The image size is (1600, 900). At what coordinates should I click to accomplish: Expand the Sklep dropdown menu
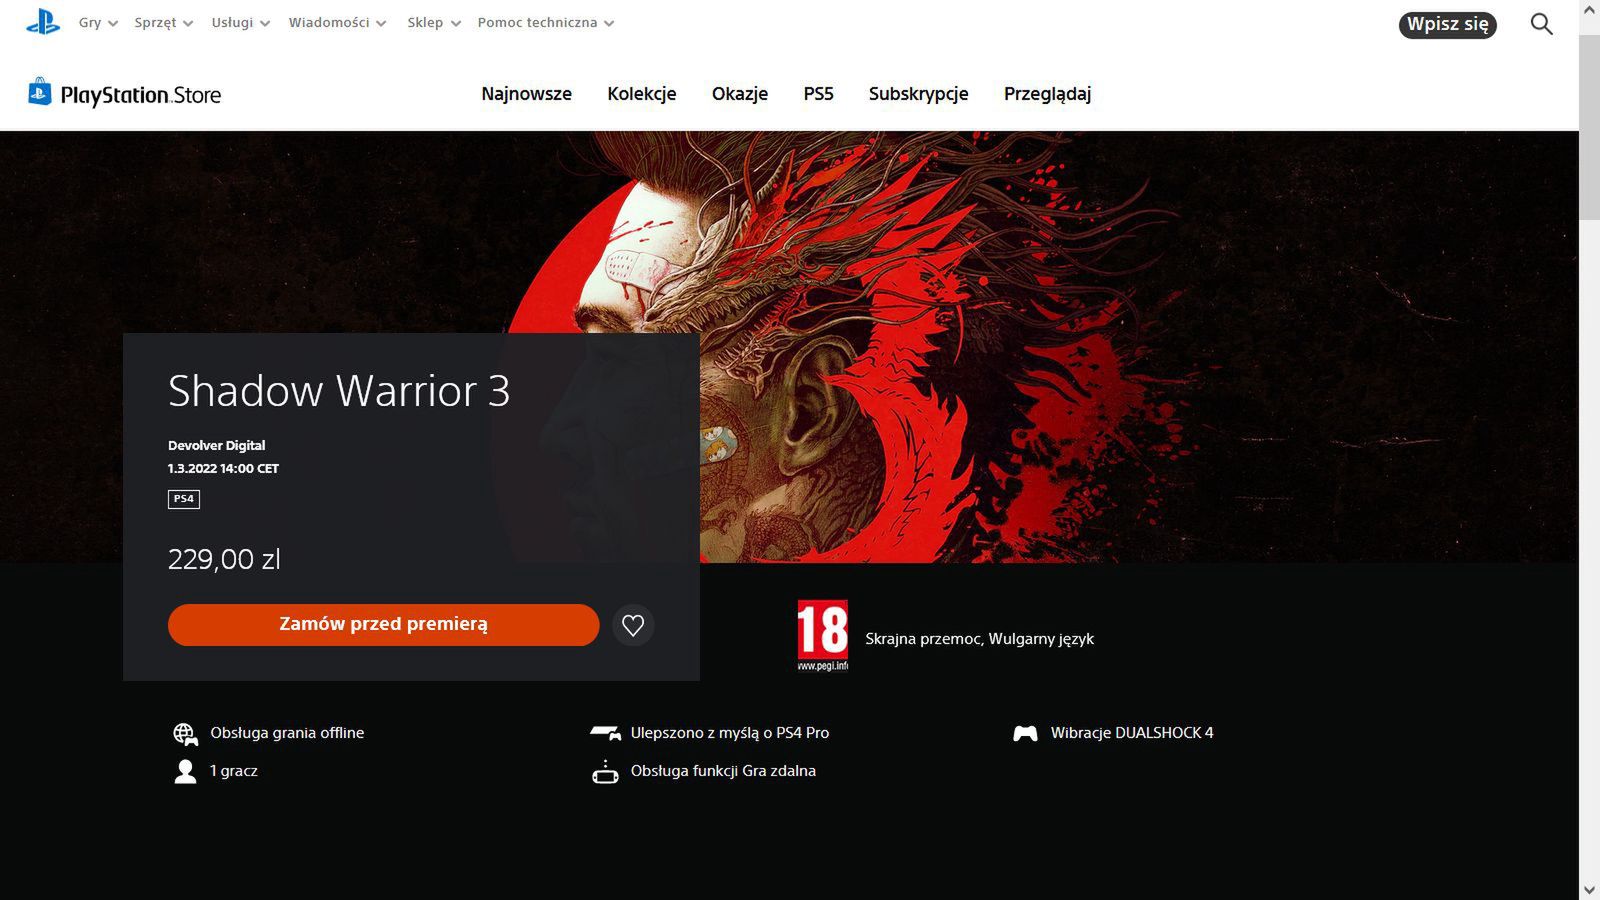pyautogui.click(x=434, y=22)
